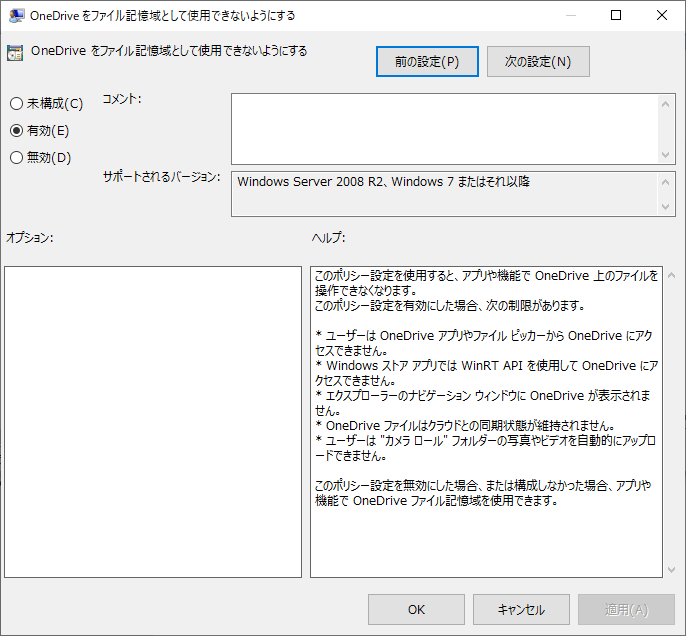
Task: Click the empty オプション panel
Action: click(153, 421)
